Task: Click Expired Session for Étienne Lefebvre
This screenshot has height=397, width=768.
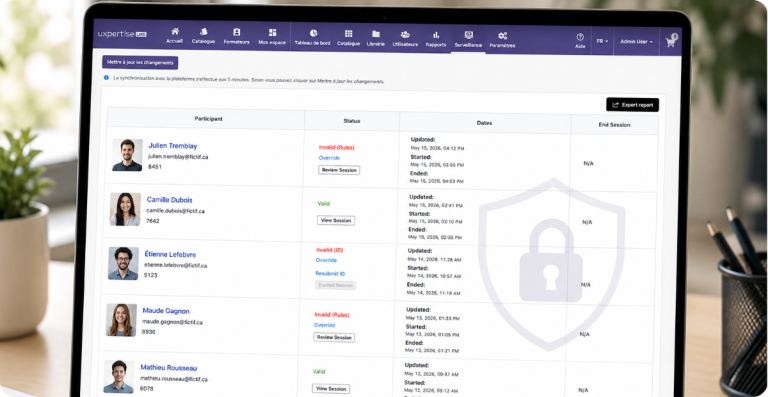Action: 336,285
